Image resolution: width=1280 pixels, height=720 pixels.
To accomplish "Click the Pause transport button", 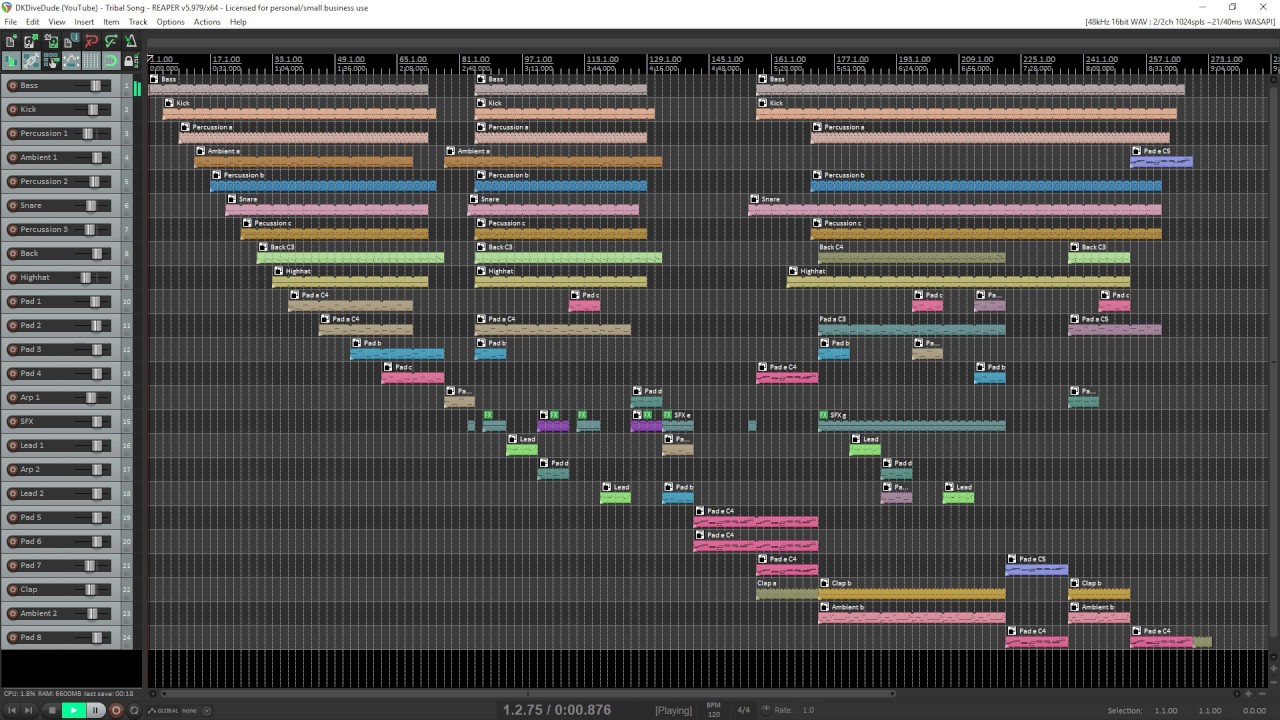I will coord(95,710).
